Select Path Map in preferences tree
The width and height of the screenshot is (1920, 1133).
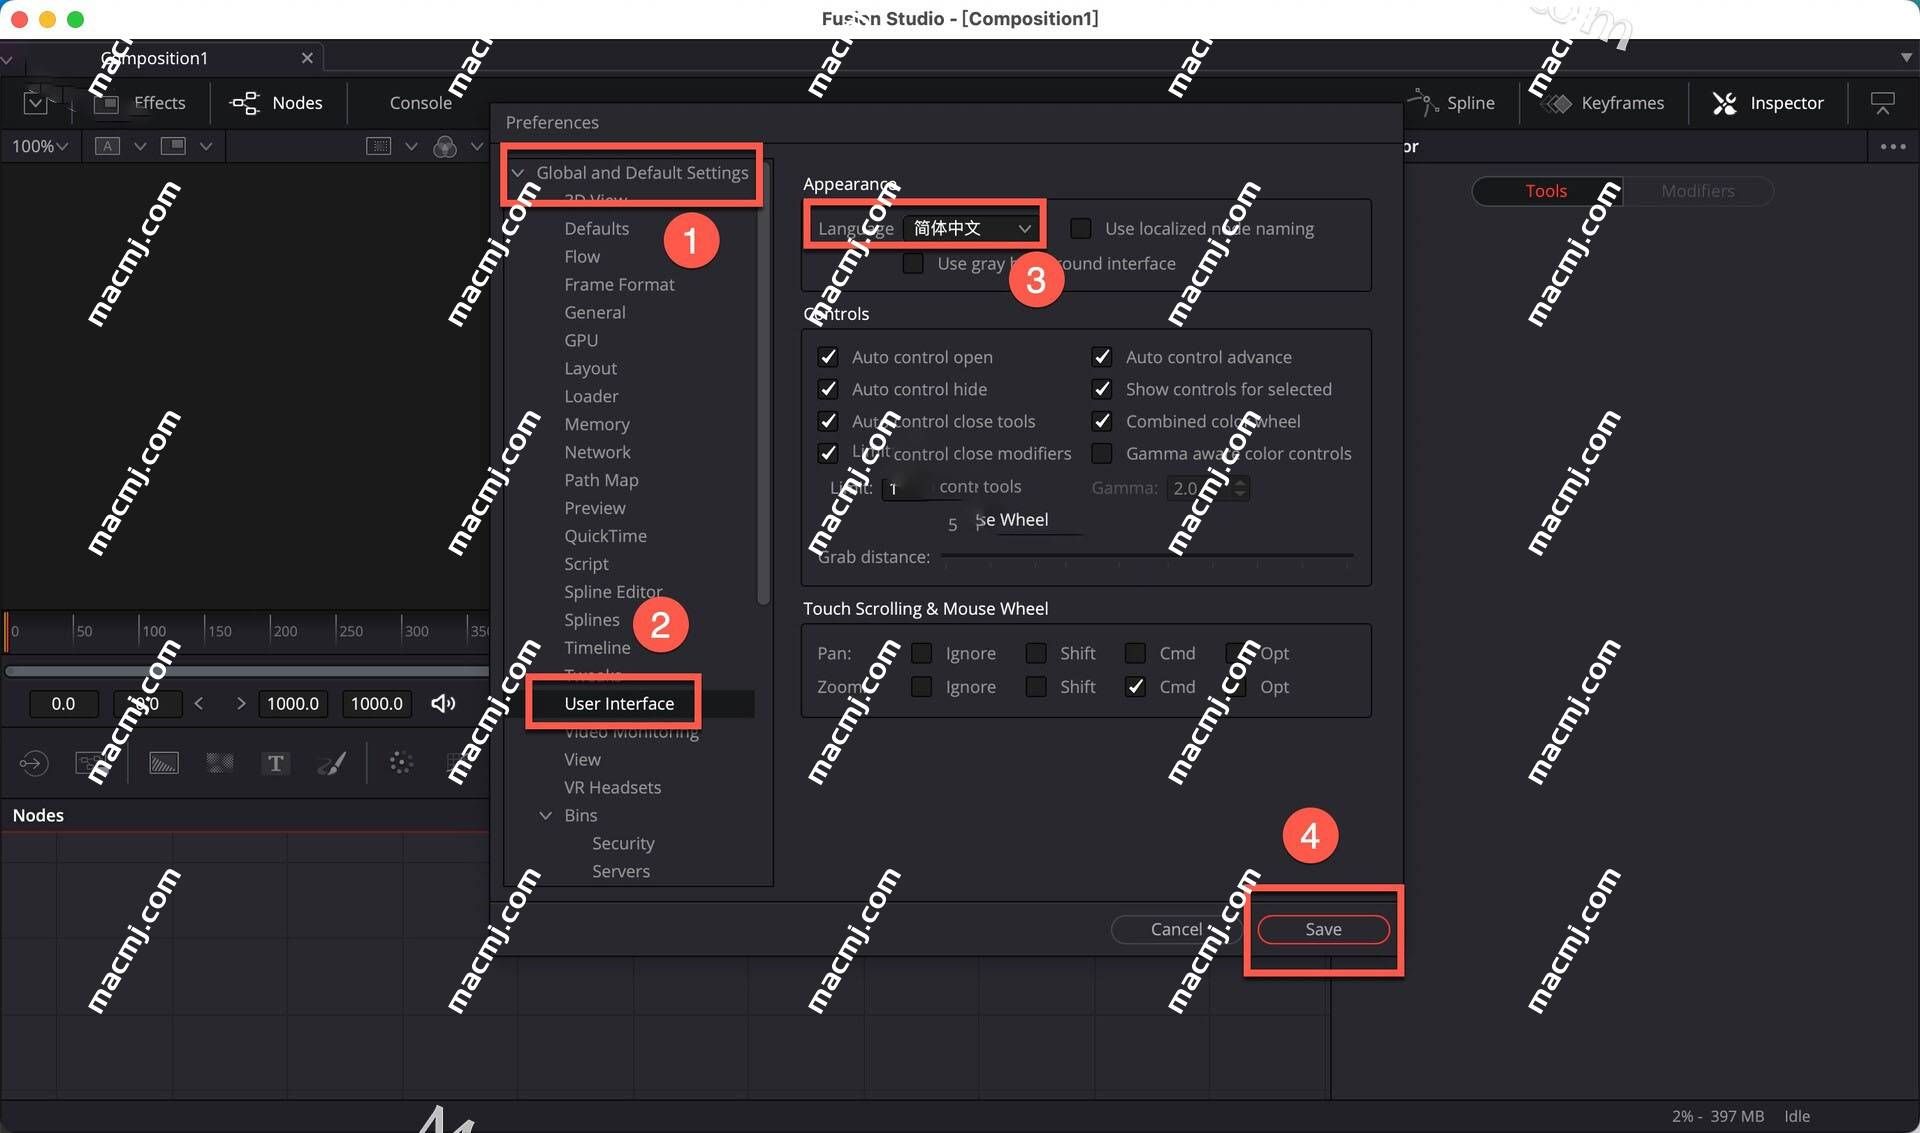tap(601, 481)
